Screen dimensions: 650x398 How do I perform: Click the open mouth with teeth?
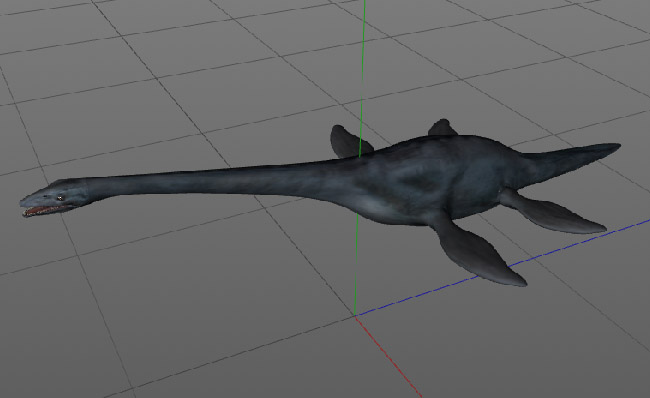(44, 210)
